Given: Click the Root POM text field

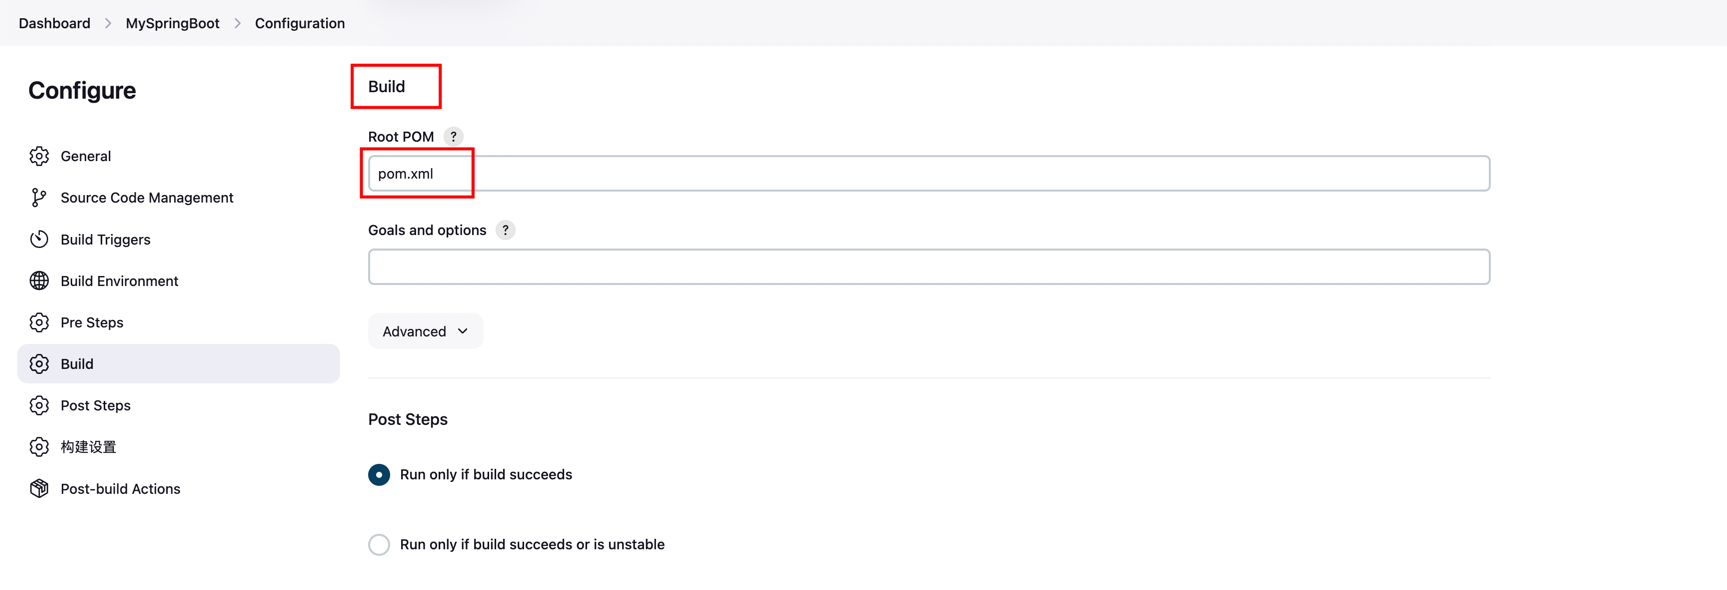Looking at the screenshot, I should click(930, 174).
